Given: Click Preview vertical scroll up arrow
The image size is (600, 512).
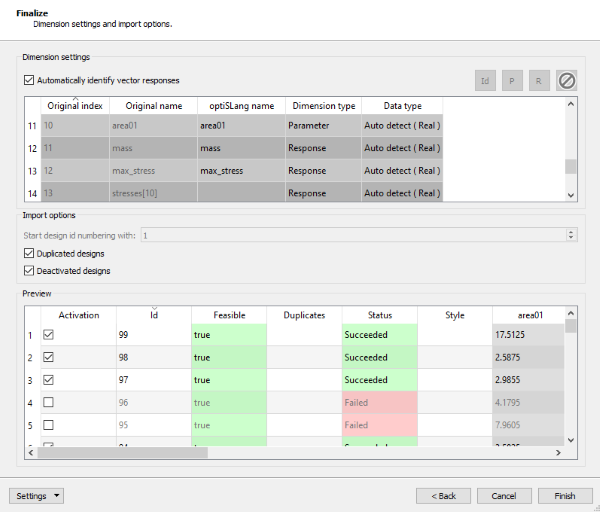Looking at the screenshot, I should (x=571, y=313).
